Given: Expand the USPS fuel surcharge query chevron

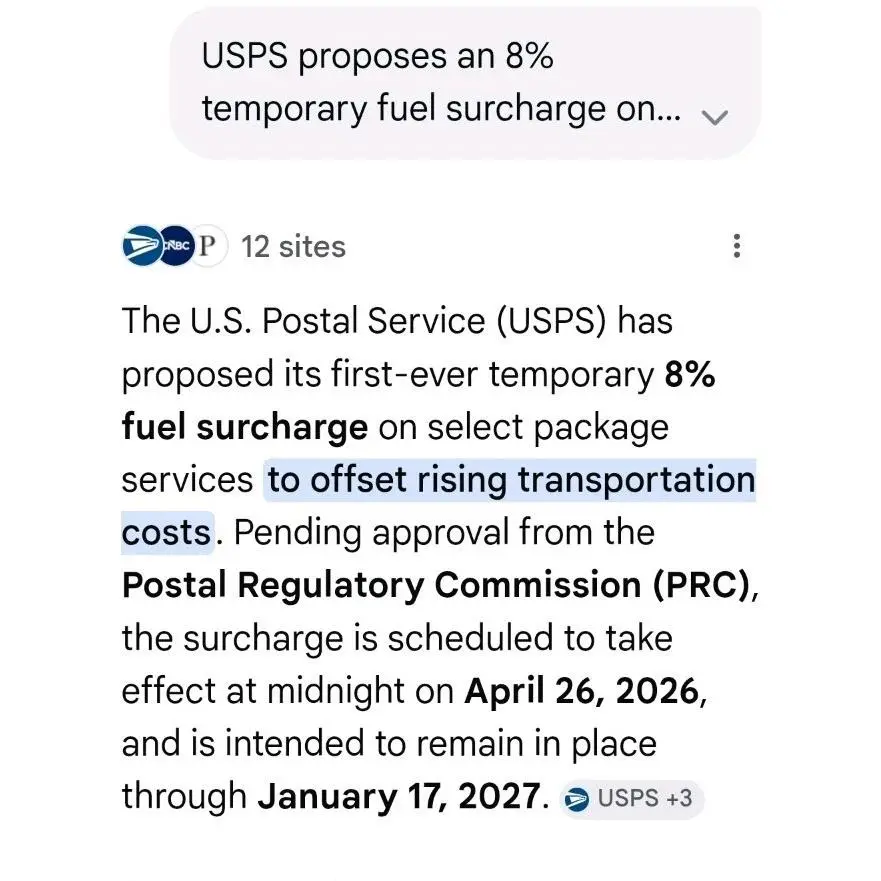Looking at the screenshot, I should click(x=715, y=117).
